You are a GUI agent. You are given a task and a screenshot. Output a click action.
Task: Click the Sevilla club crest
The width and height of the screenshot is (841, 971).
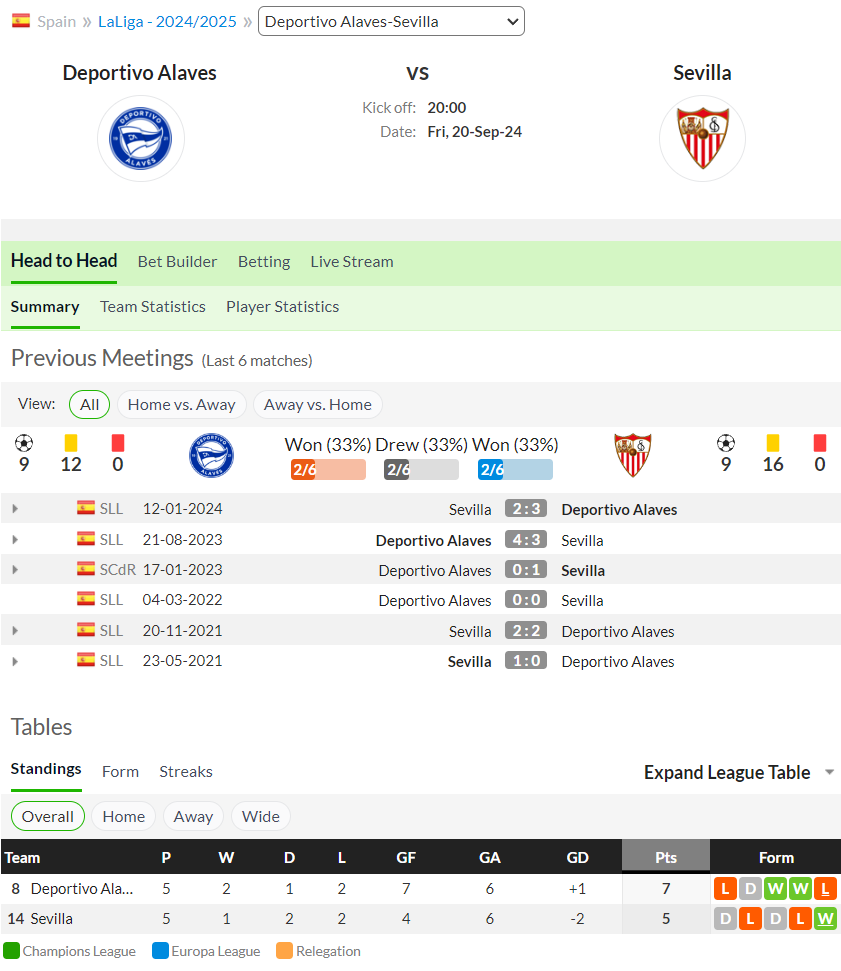[702, 139]
